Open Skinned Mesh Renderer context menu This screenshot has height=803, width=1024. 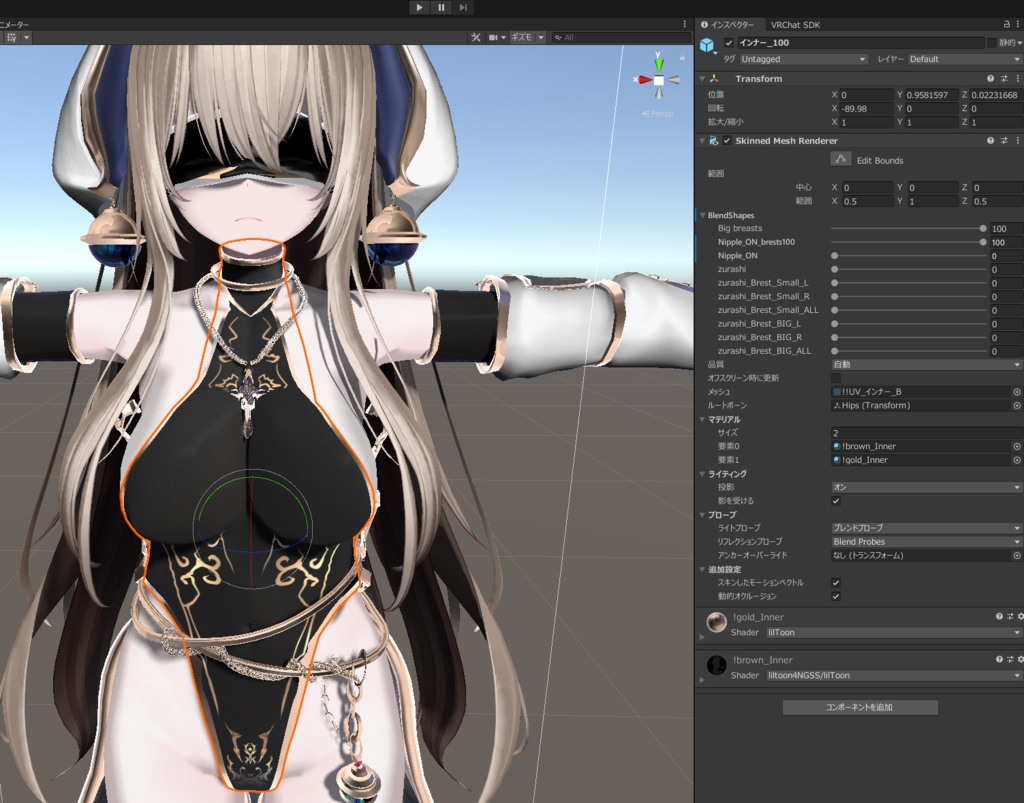tap(1017, 140)
